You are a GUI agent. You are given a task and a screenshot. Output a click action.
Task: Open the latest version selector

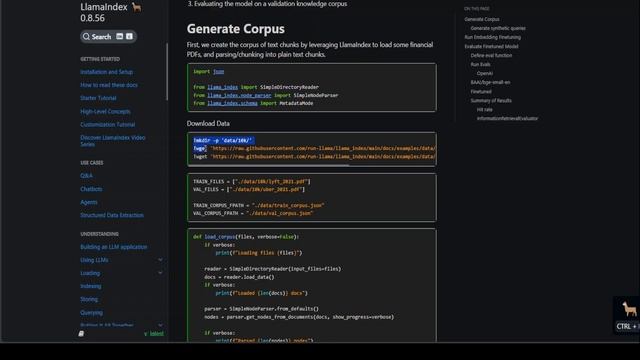[x=153, y=333]
